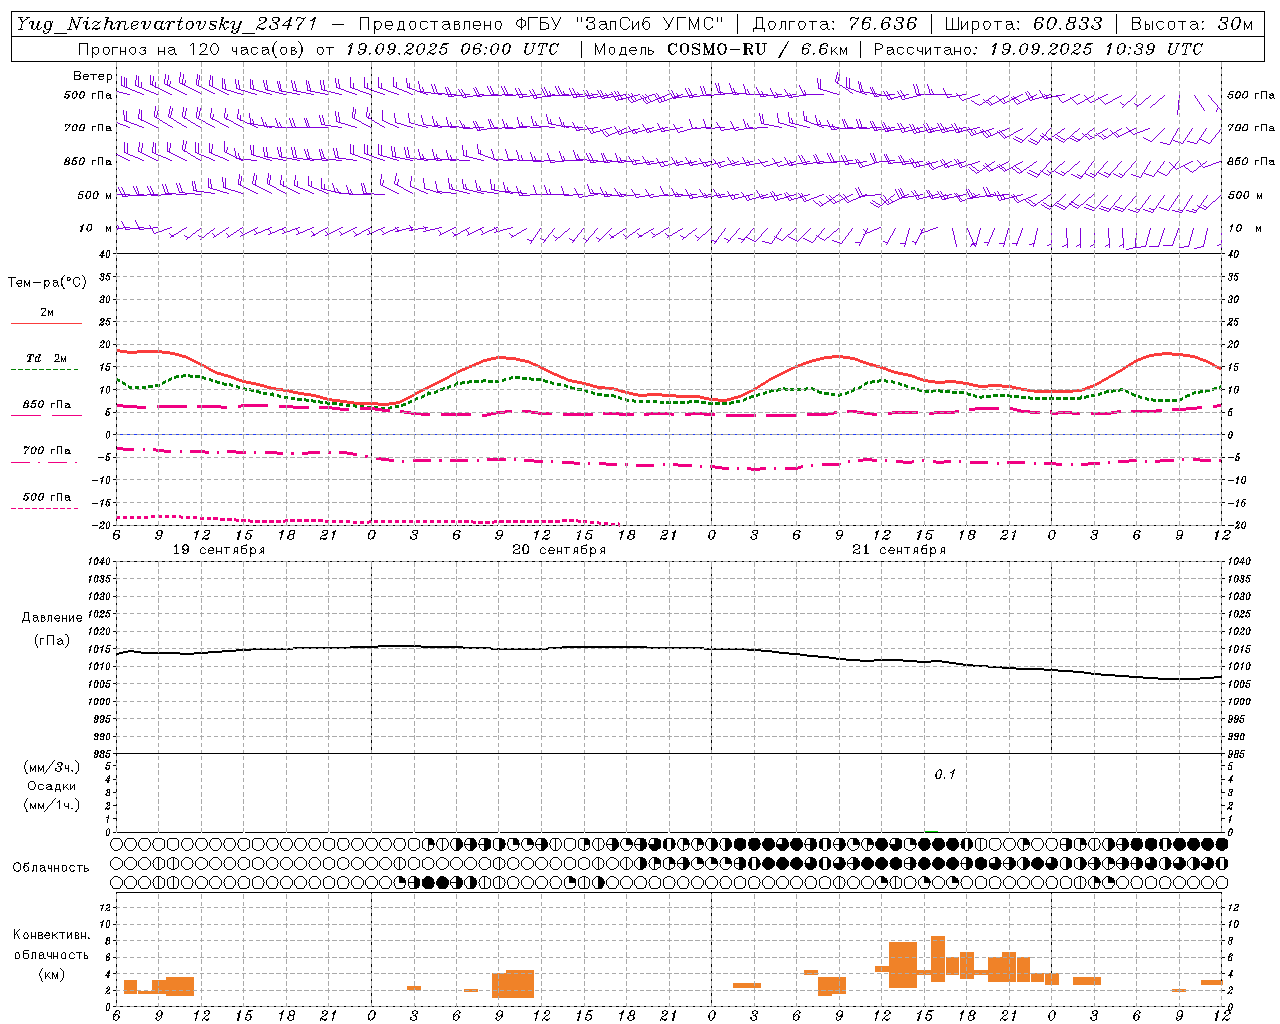The height and width of the screenshot is (1024, 1280).
Task: Click the Облачность cloud cover label
Action: [x=51, y=867]
